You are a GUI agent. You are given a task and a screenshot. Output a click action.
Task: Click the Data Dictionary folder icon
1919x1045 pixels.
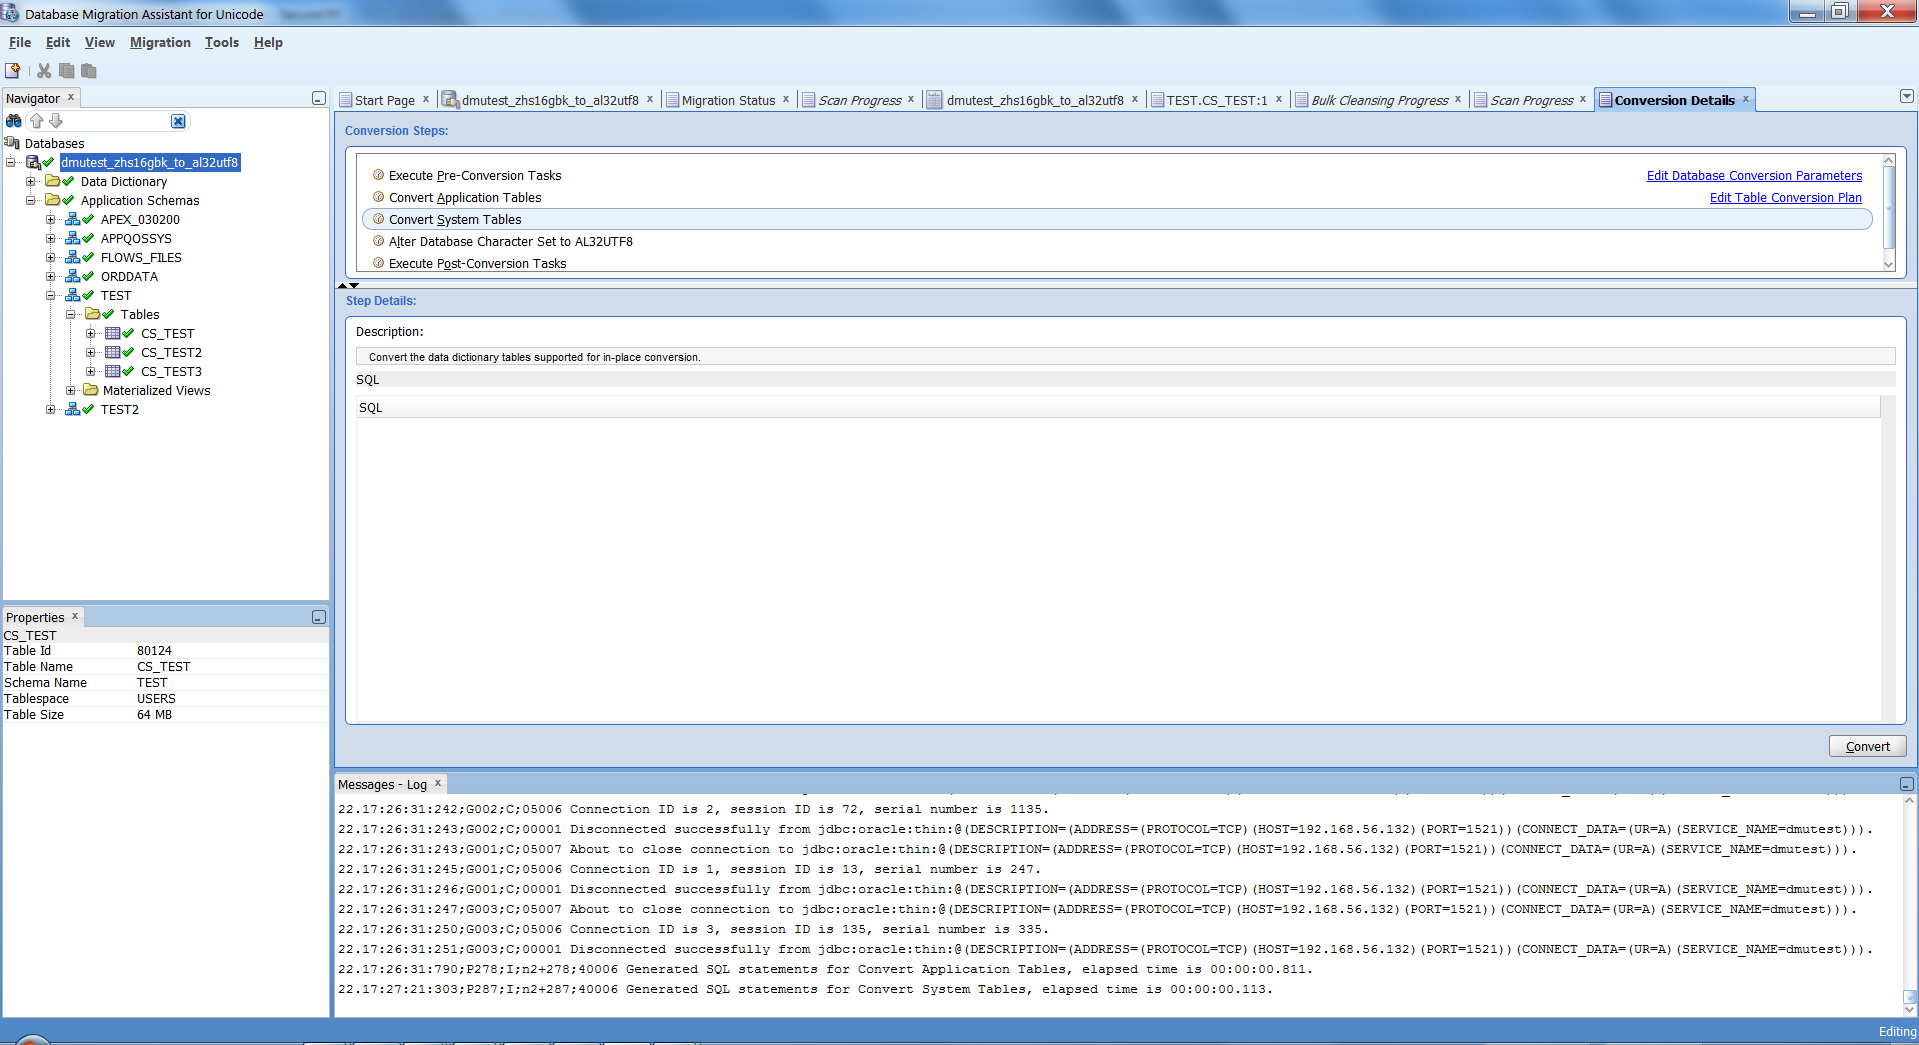click(53, 181)
